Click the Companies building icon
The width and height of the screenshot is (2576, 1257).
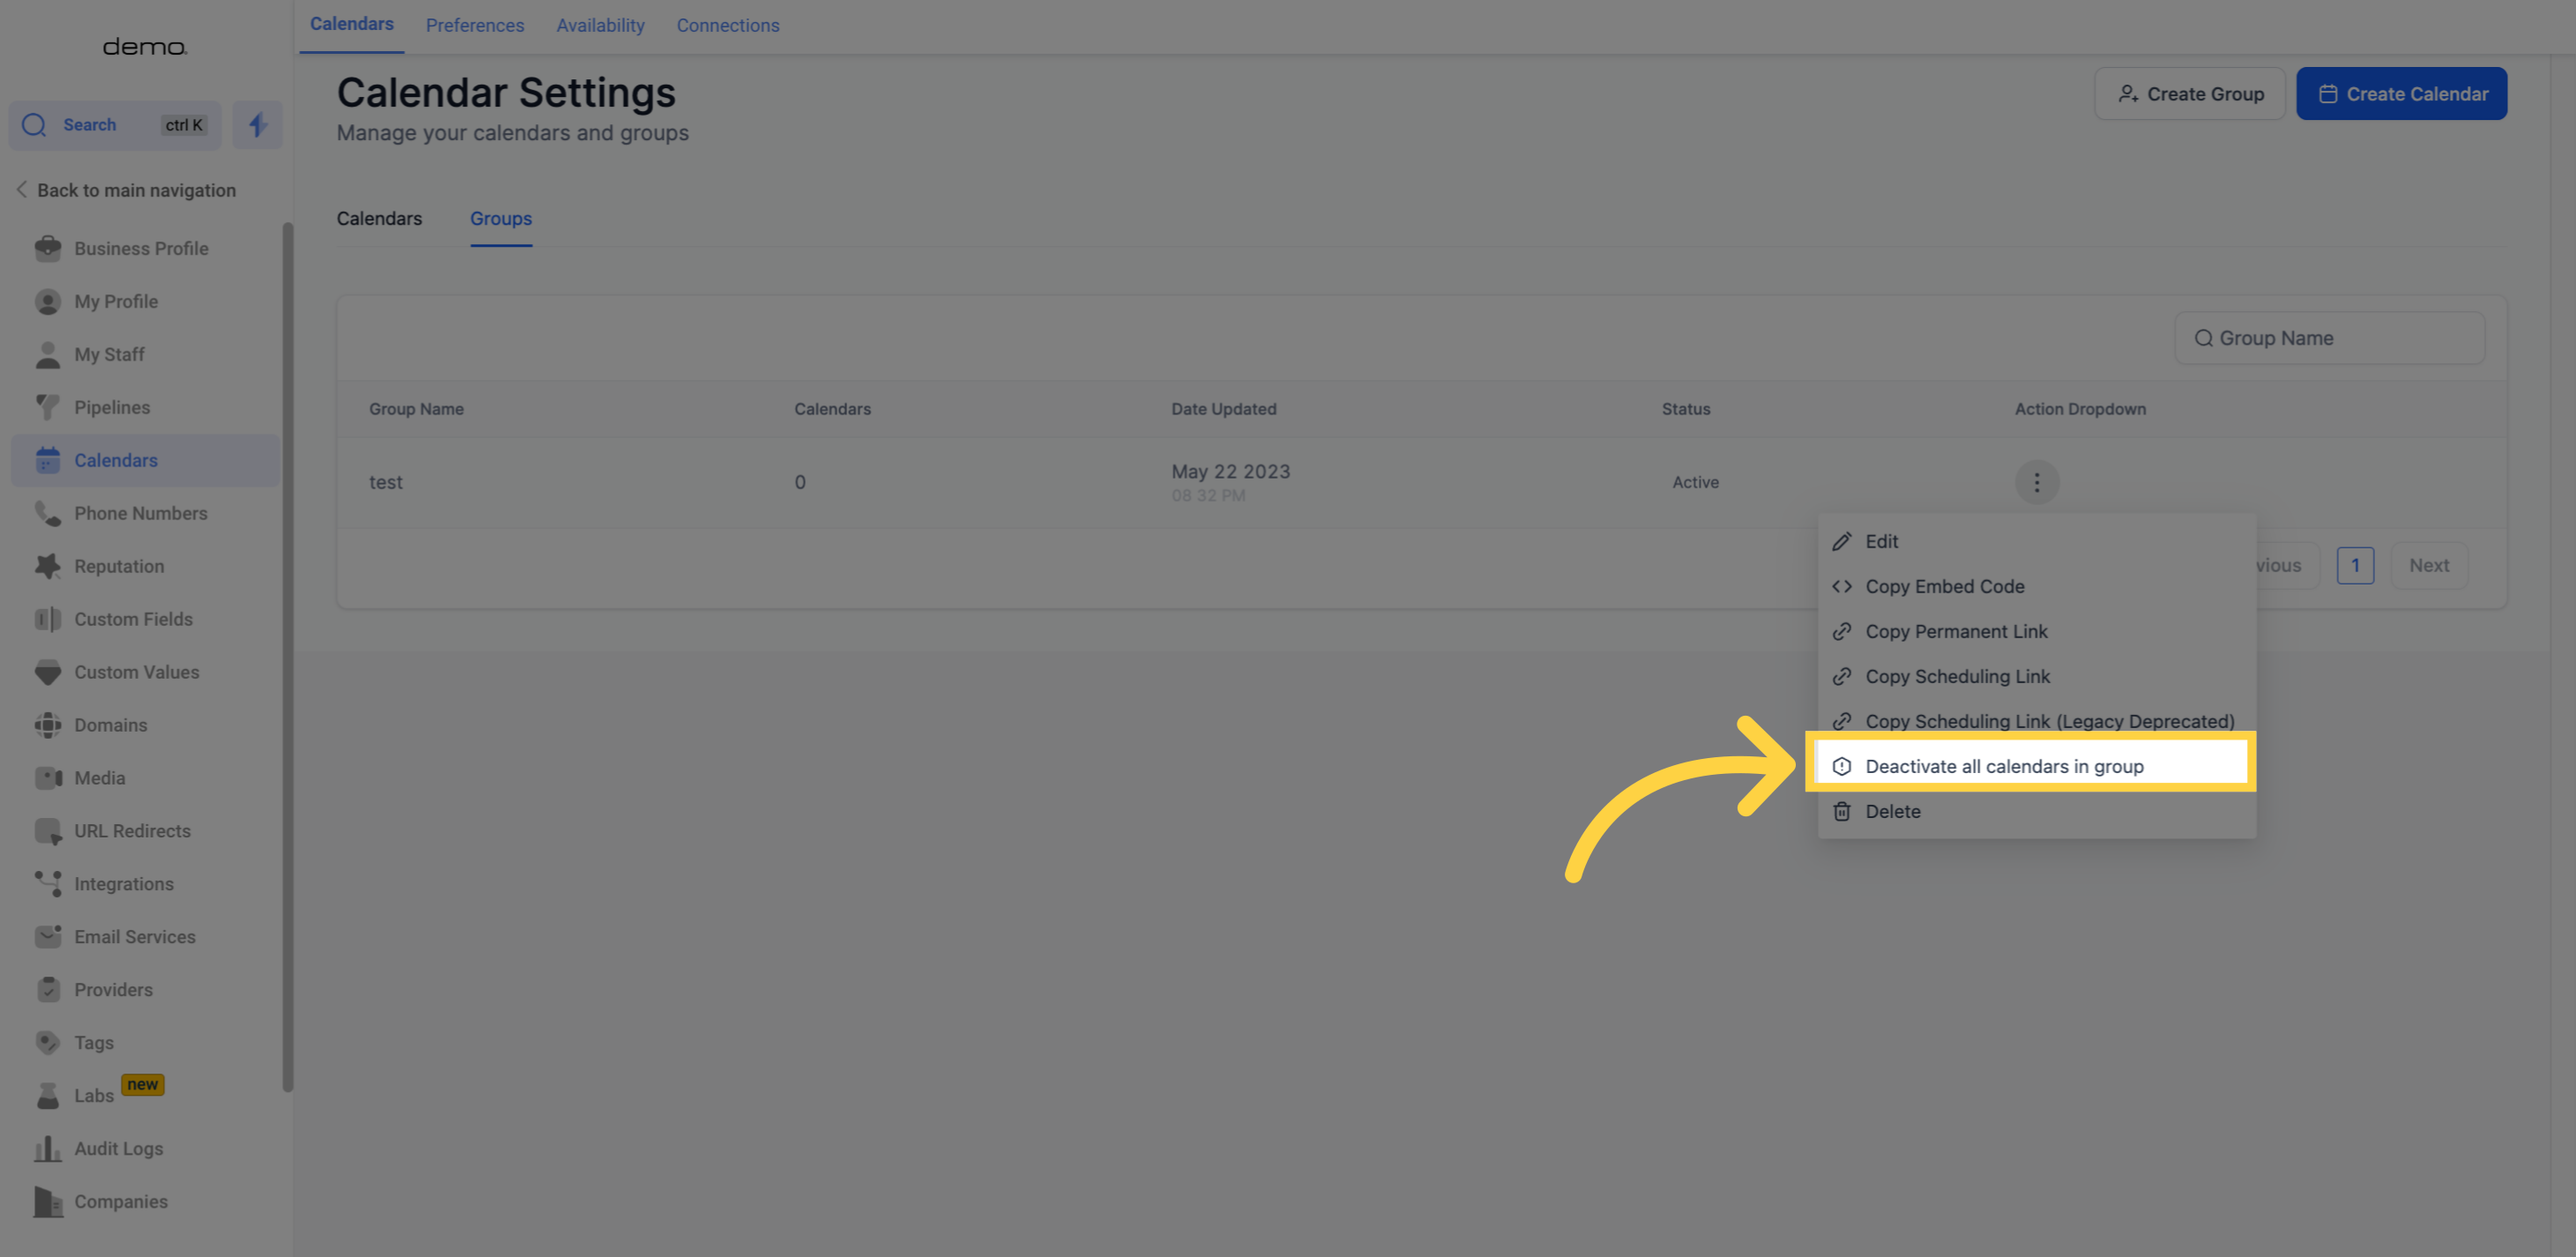(47, 1202)
